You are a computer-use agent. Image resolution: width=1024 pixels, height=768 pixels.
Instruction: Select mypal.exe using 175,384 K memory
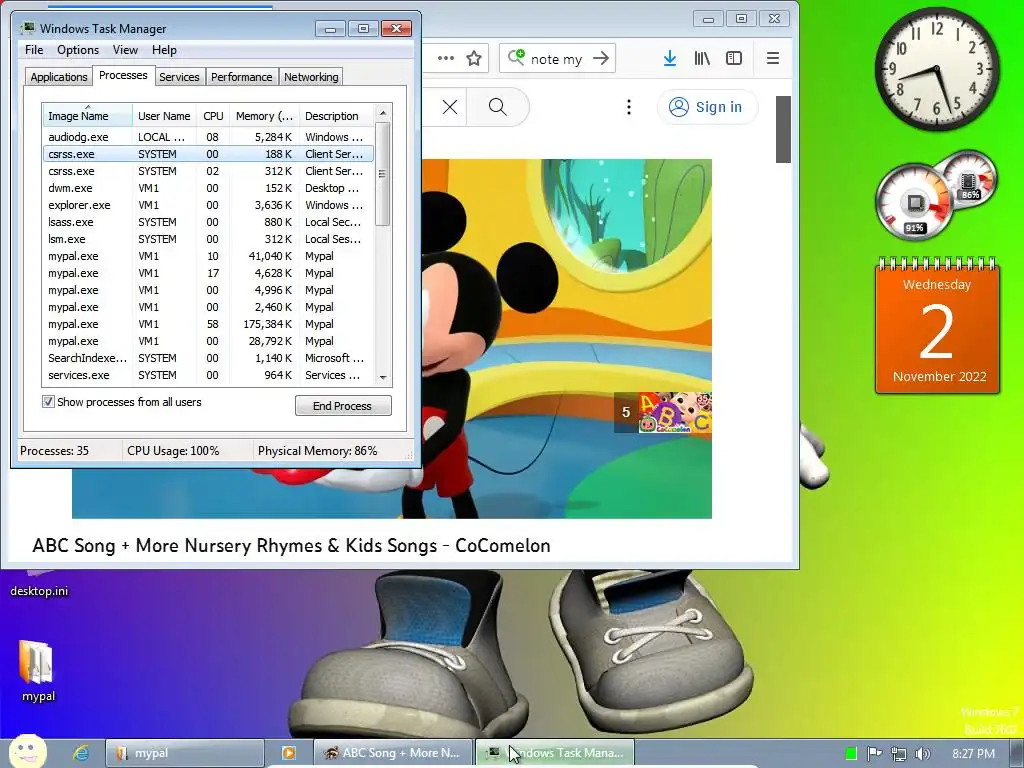(x=208, y=324)
